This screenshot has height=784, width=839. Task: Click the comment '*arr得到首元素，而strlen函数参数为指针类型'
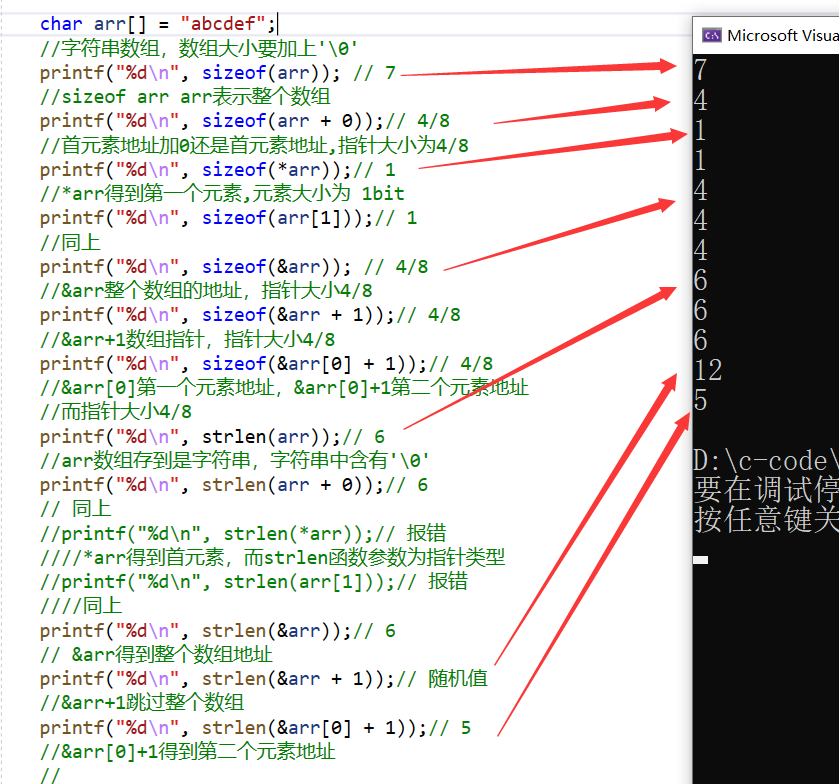click(x=272, y=558)
